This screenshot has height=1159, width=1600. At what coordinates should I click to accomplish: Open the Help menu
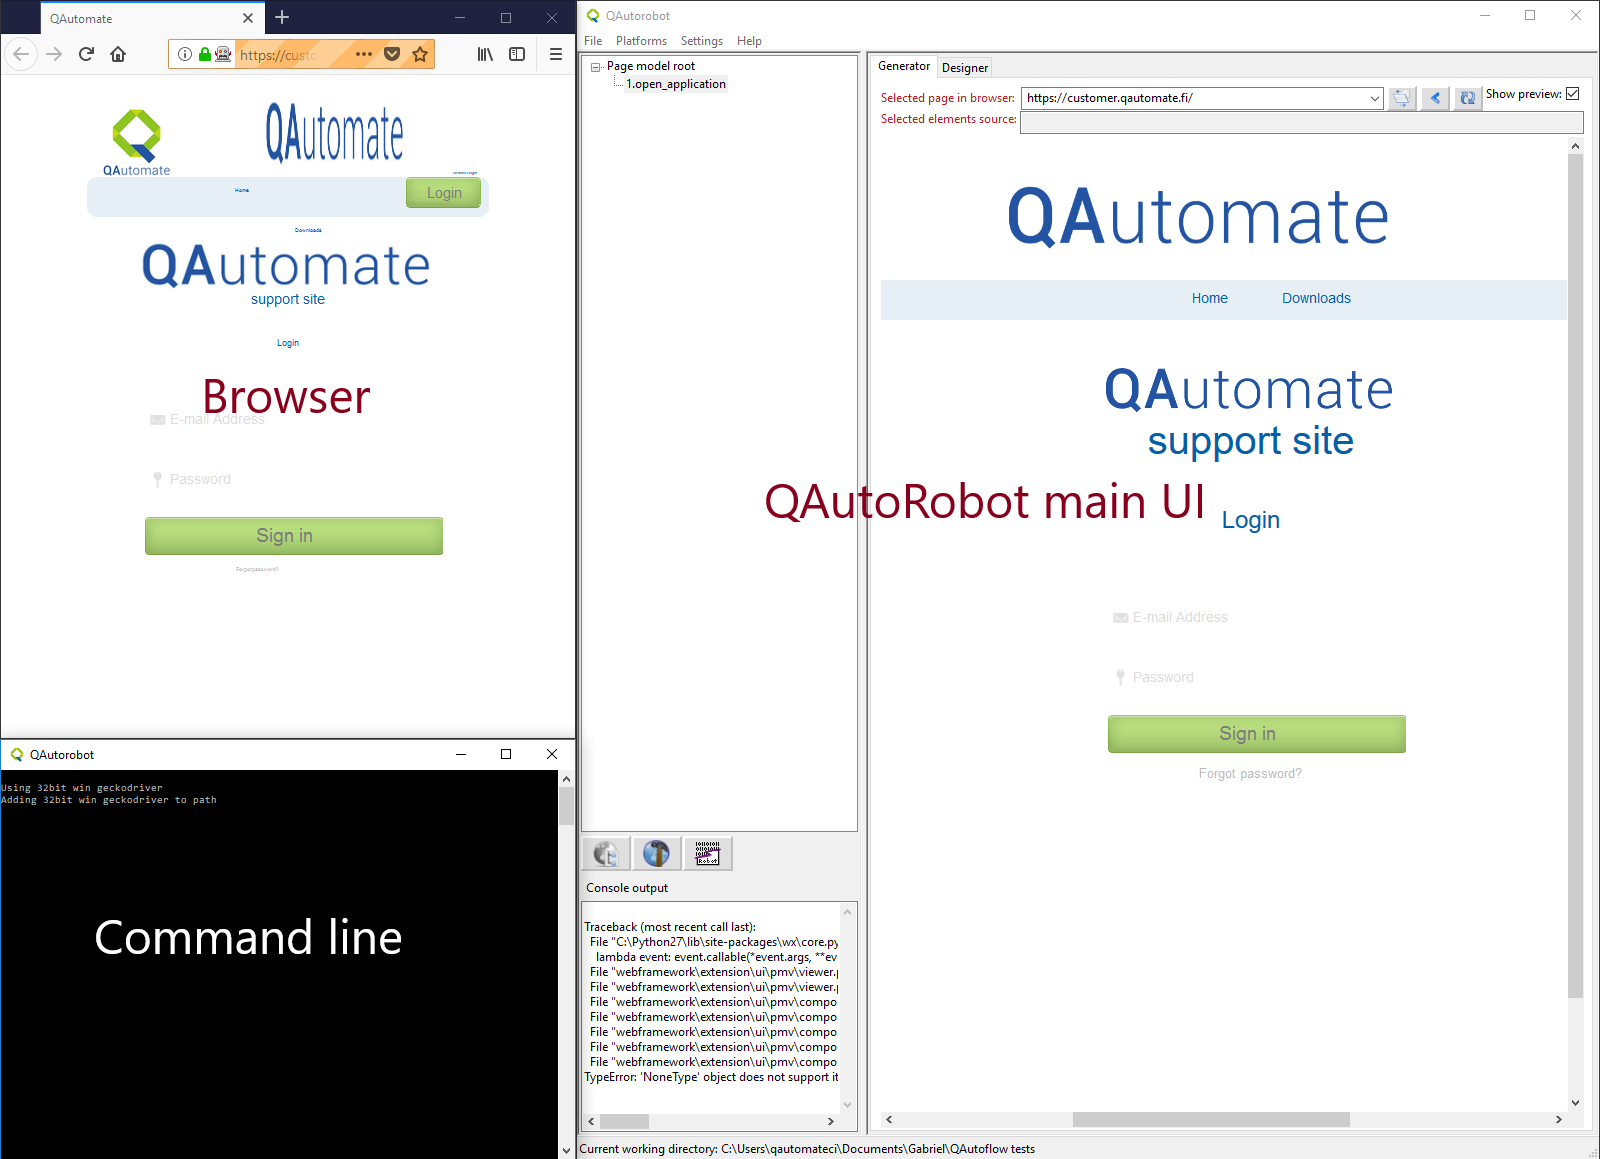point(749,41)
